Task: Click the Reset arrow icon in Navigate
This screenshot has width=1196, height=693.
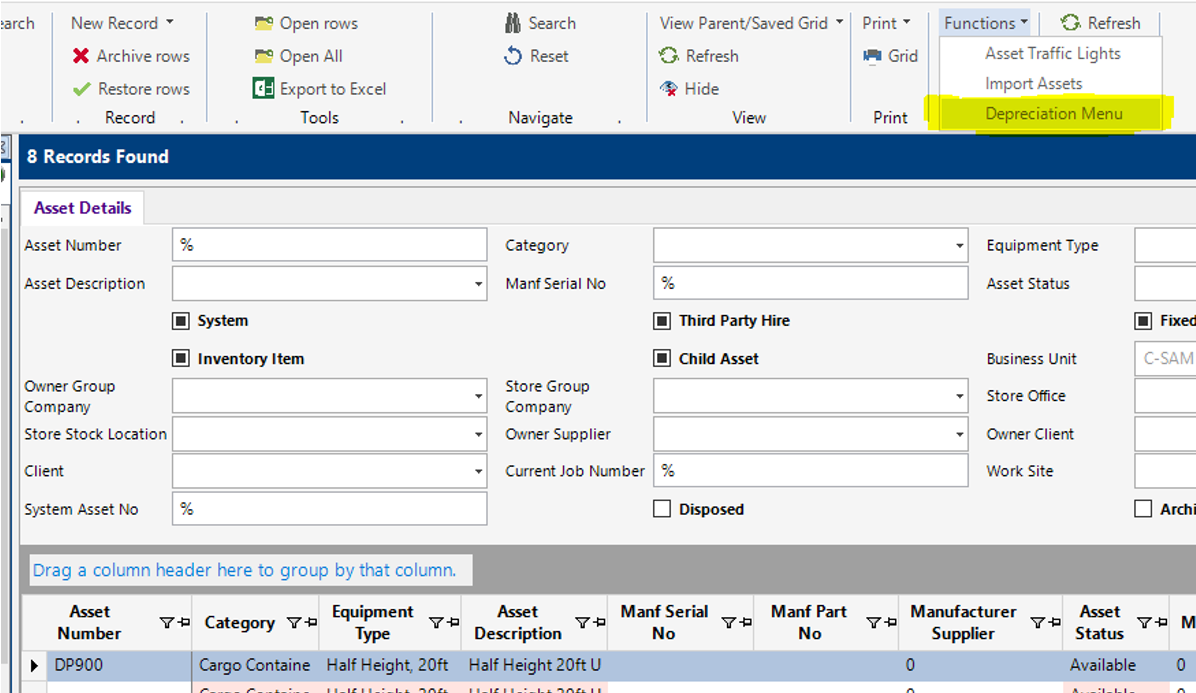Action: click(513, 56)
